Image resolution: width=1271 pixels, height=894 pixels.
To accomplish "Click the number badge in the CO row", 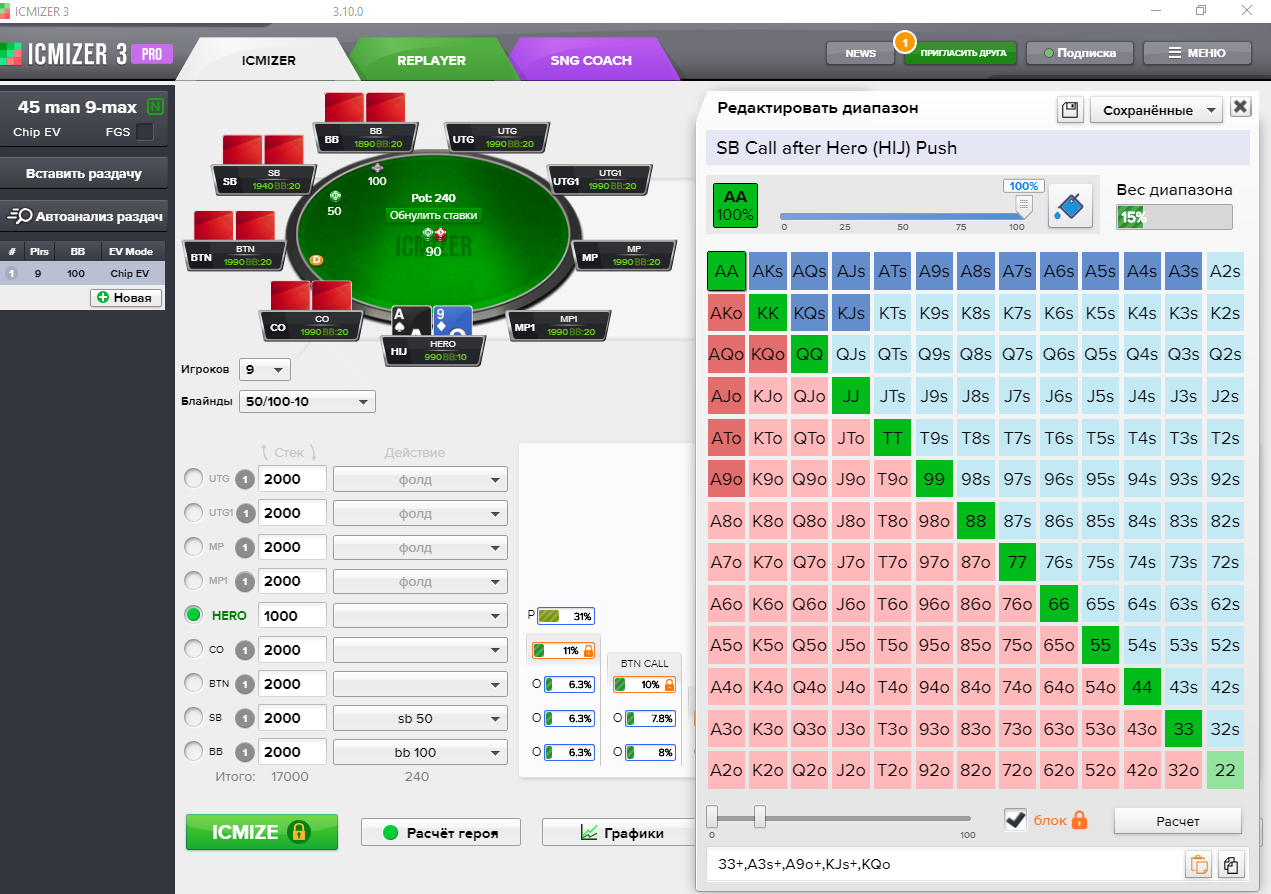I will 245,650.
